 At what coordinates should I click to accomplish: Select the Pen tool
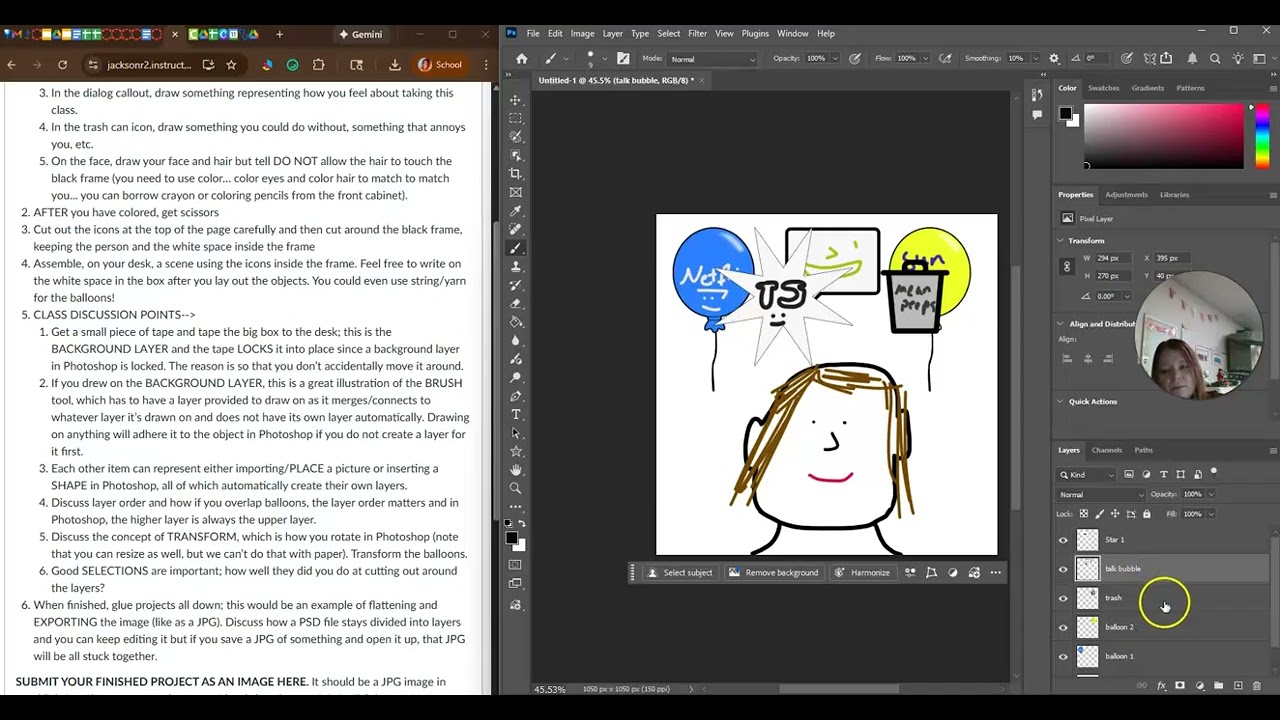tap(516, 396)
